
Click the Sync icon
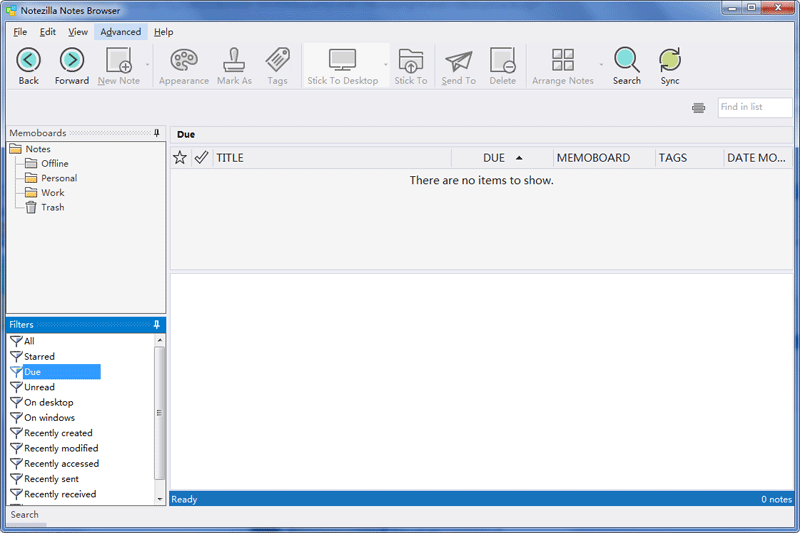(x=669, y=60)
